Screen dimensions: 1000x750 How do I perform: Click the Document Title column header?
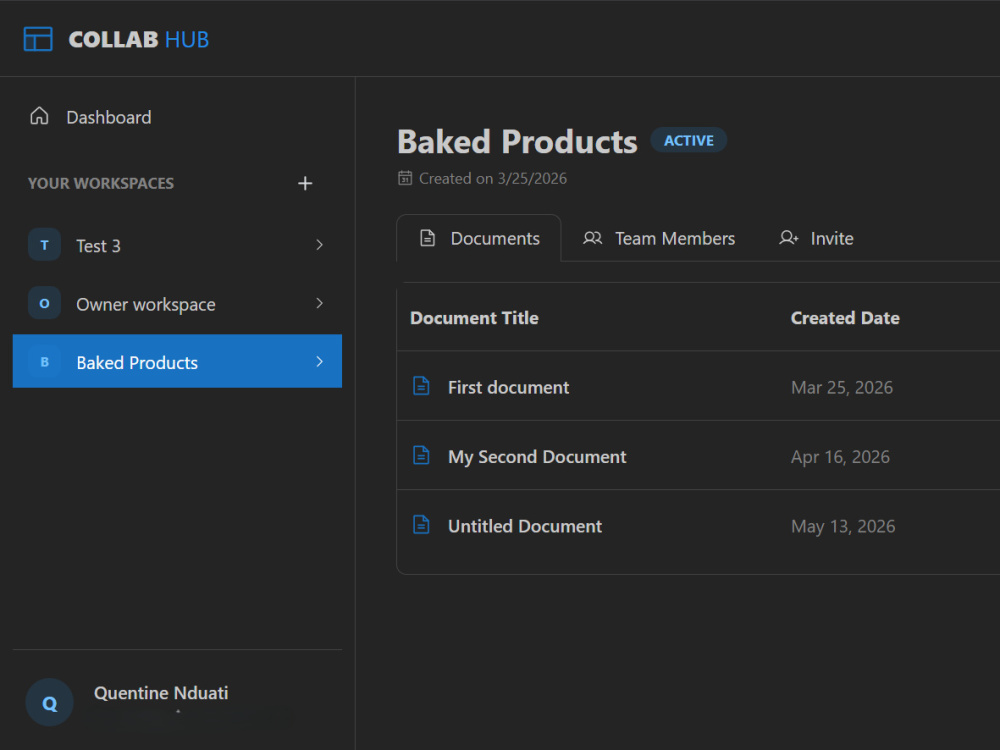coord(474,318)
